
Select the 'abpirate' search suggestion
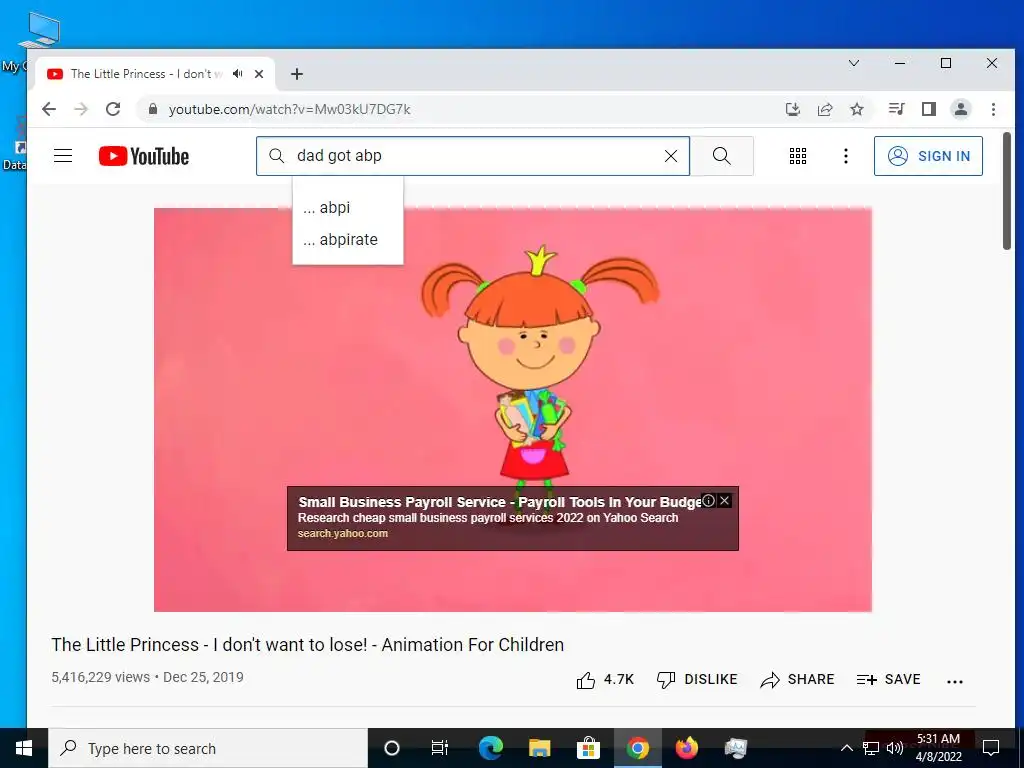pos(347,240)
